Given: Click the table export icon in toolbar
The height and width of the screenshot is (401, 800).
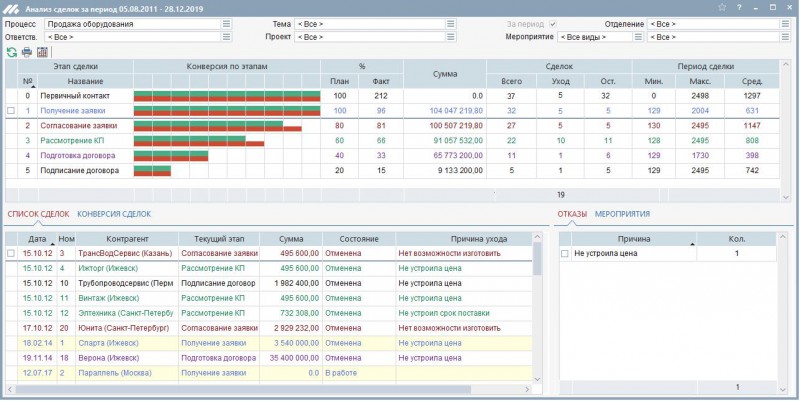Looking at the screenshot, I should (x=43, y=52).
